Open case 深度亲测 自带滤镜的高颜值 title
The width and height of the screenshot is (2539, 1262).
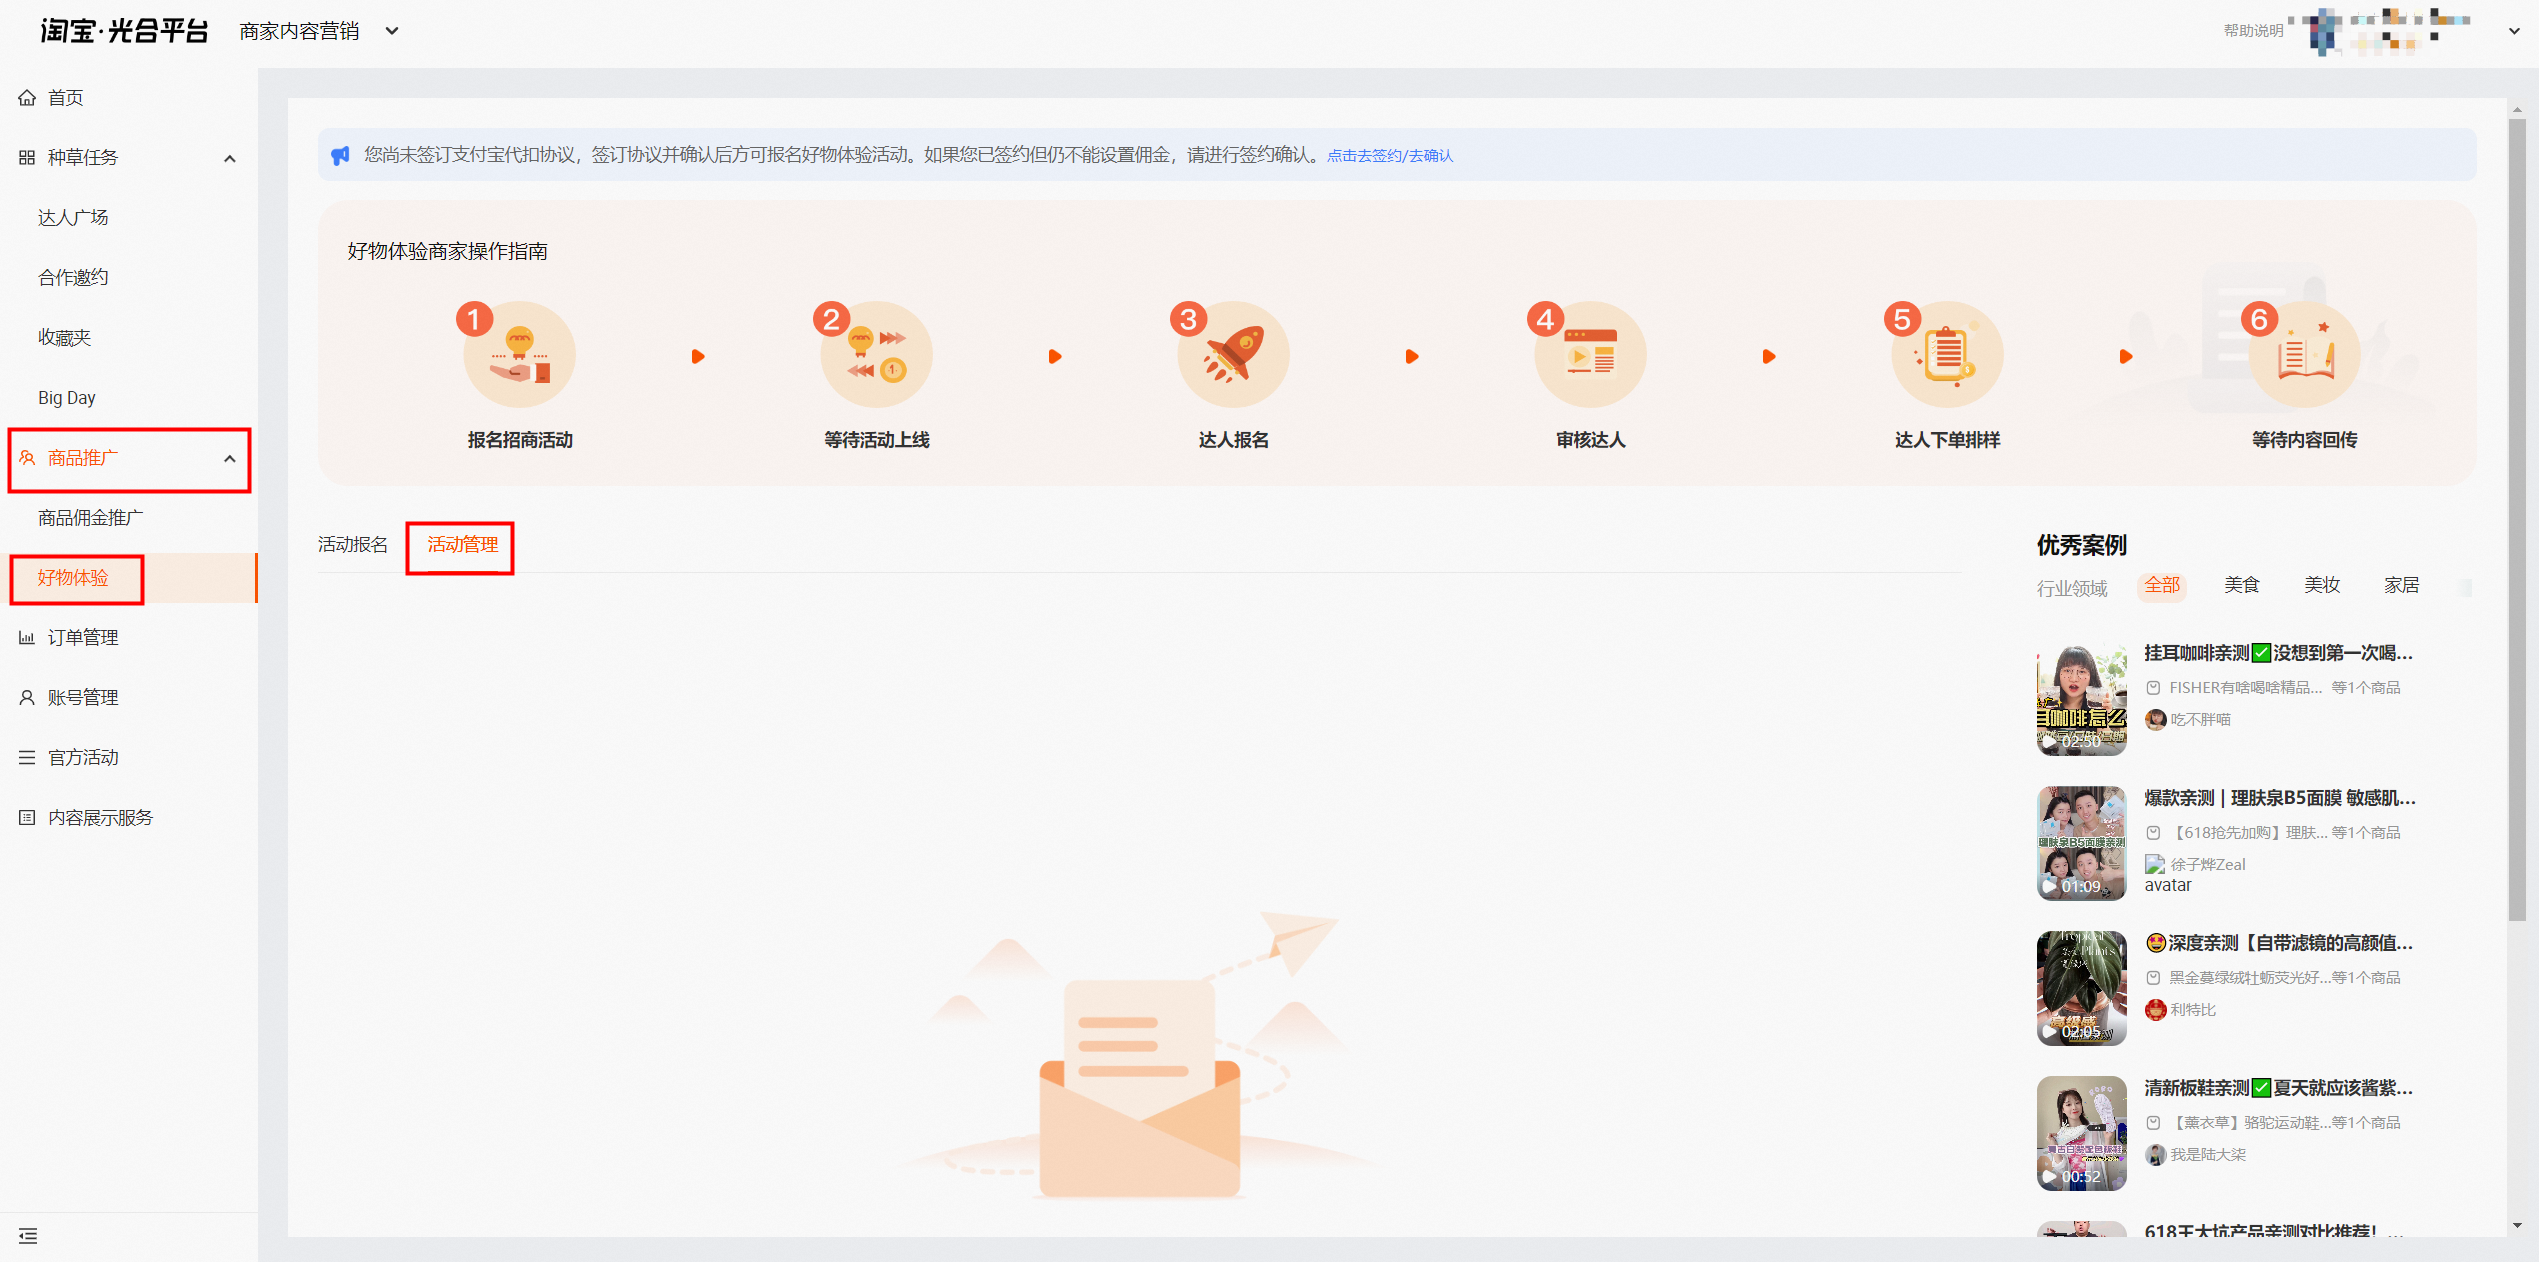pyautogui.click(x=2278, y=943)
